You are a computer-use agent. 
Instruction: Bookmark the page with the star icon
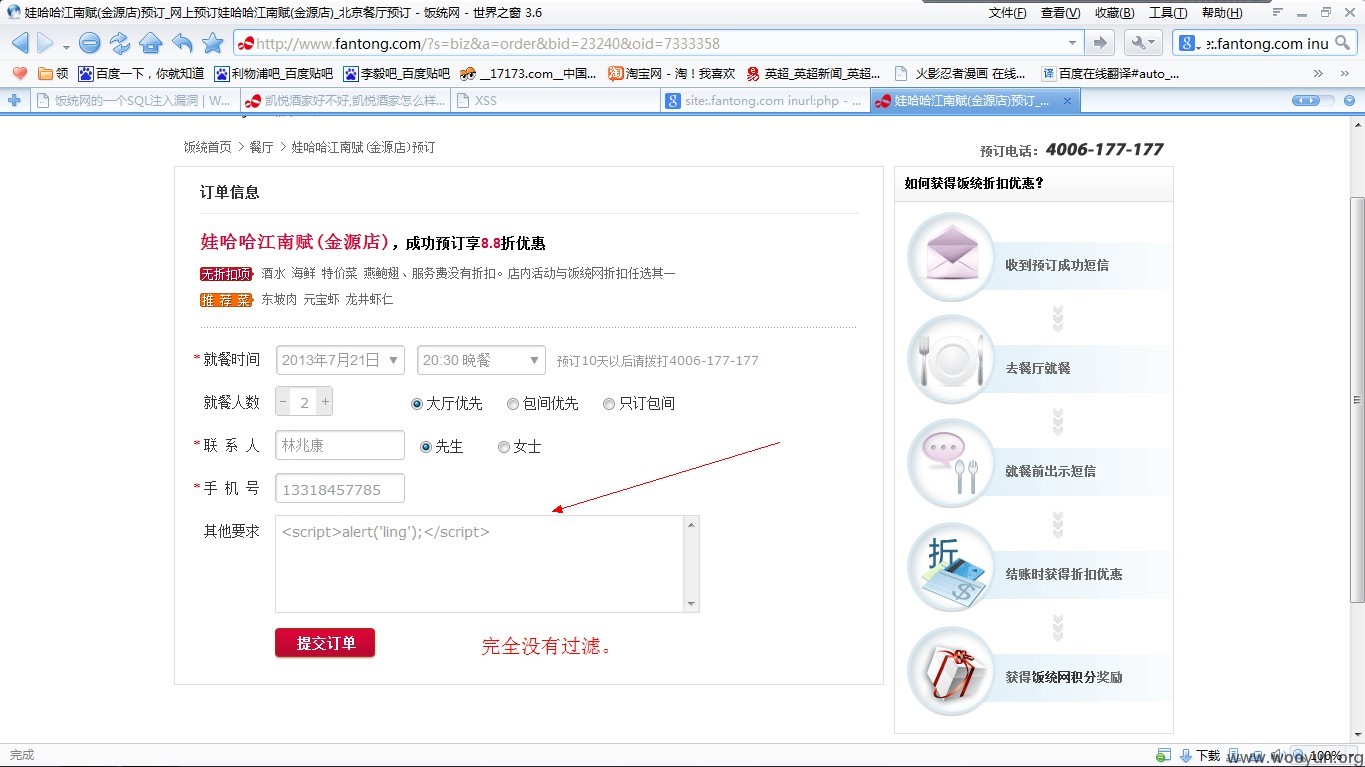click(x=213, y=43)
